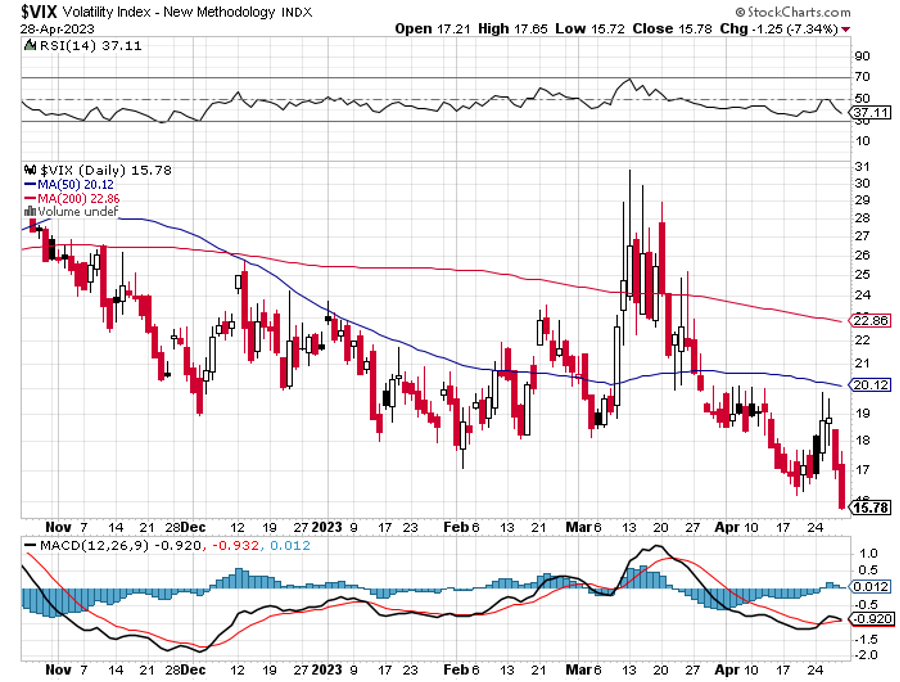Click 'Mar' on the price chart date axis
Image resolution: width=900 pixels, height=682 pixels.
point(579,527)
